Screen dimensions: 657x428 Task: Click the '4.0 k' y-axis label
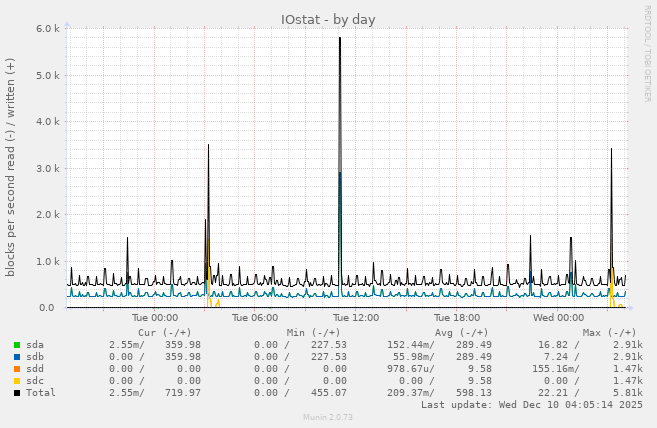48,122
